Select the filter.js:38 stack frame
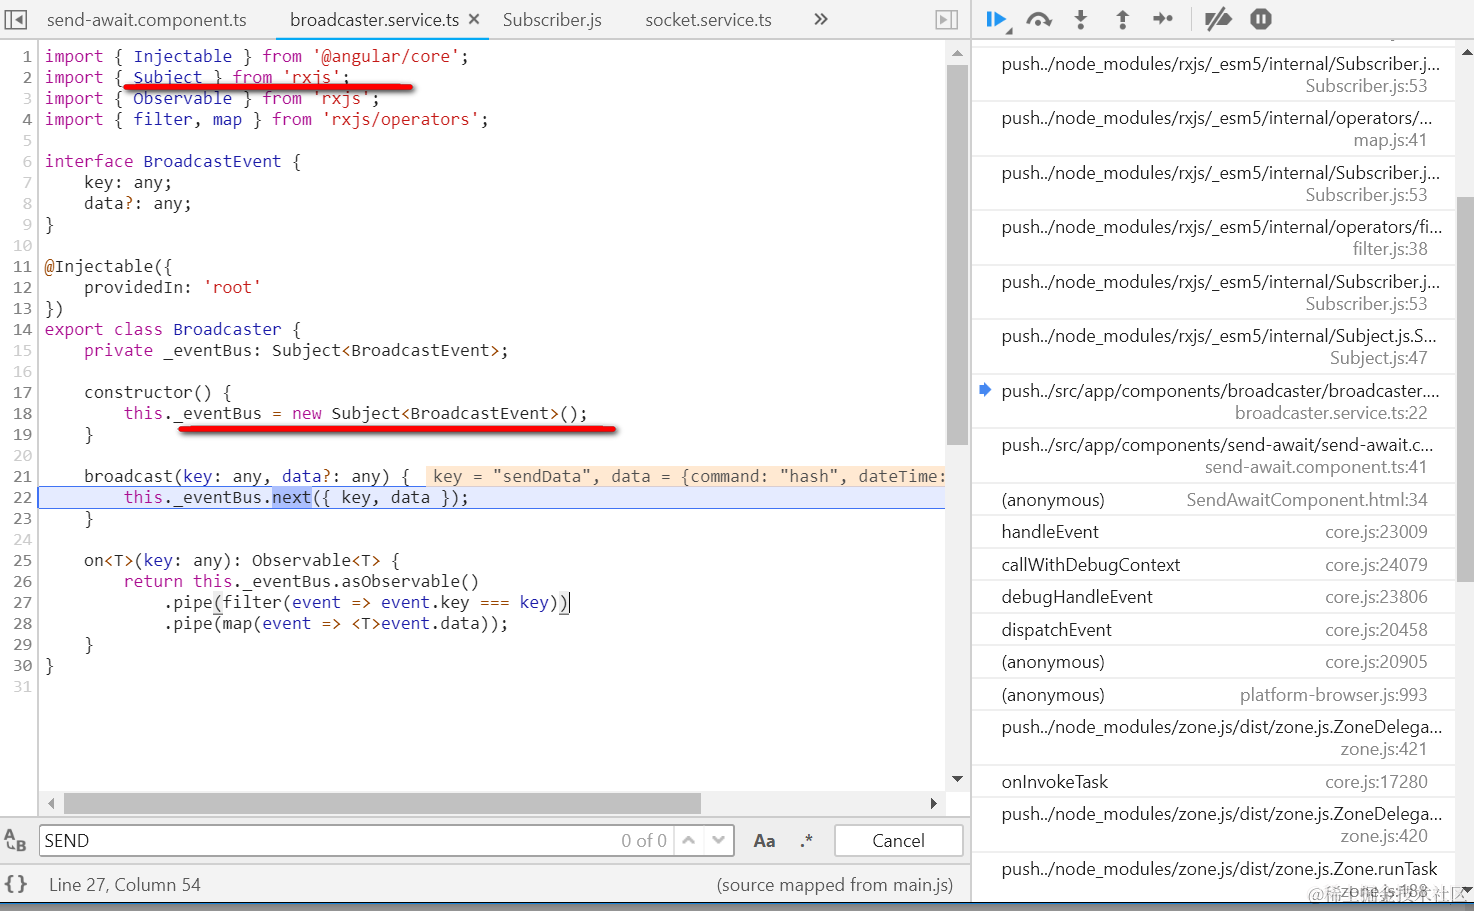 pos(1214,238)
